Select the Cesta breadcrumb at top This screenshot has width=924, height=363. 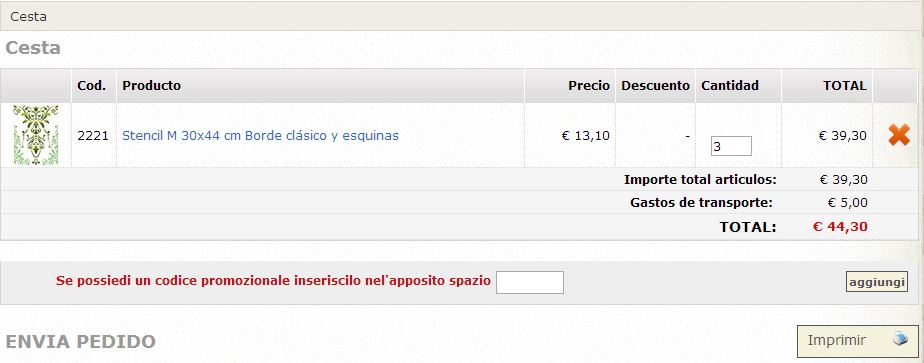28,16
